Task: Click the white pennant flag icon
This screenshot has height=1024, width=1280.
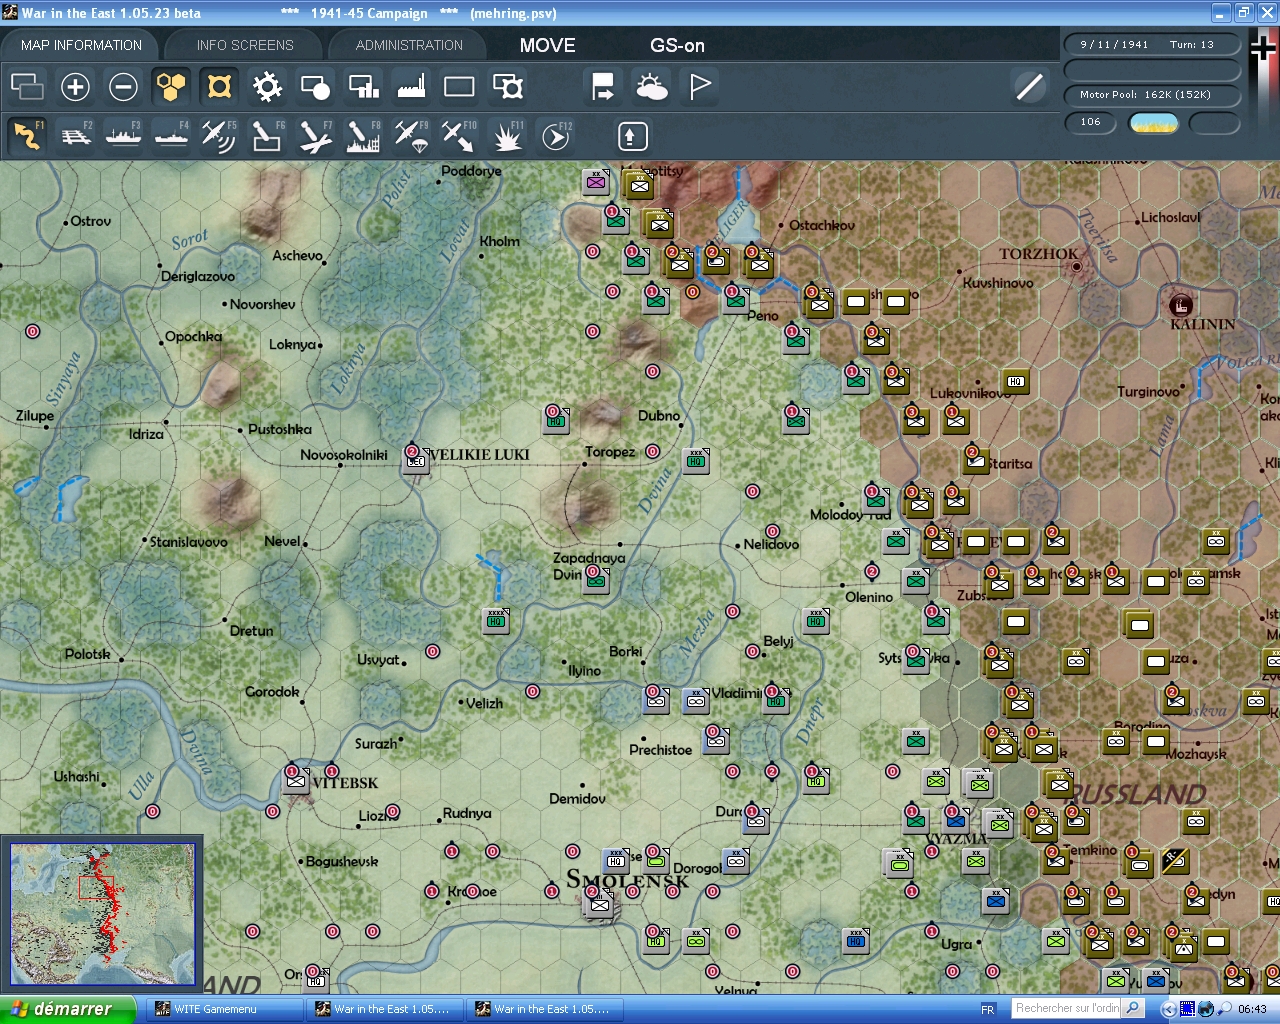Action: [x=700, y=87]
